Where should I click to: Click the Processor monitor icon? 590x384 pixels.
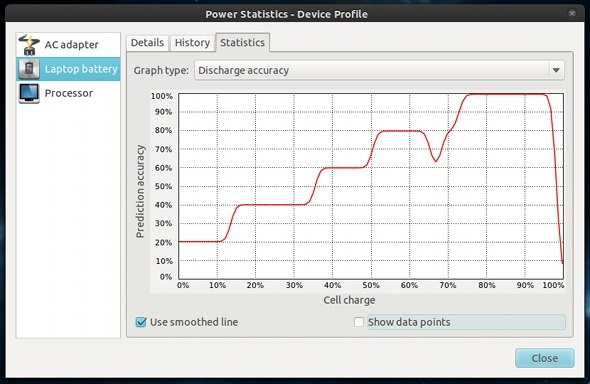[x=29, y=93]
